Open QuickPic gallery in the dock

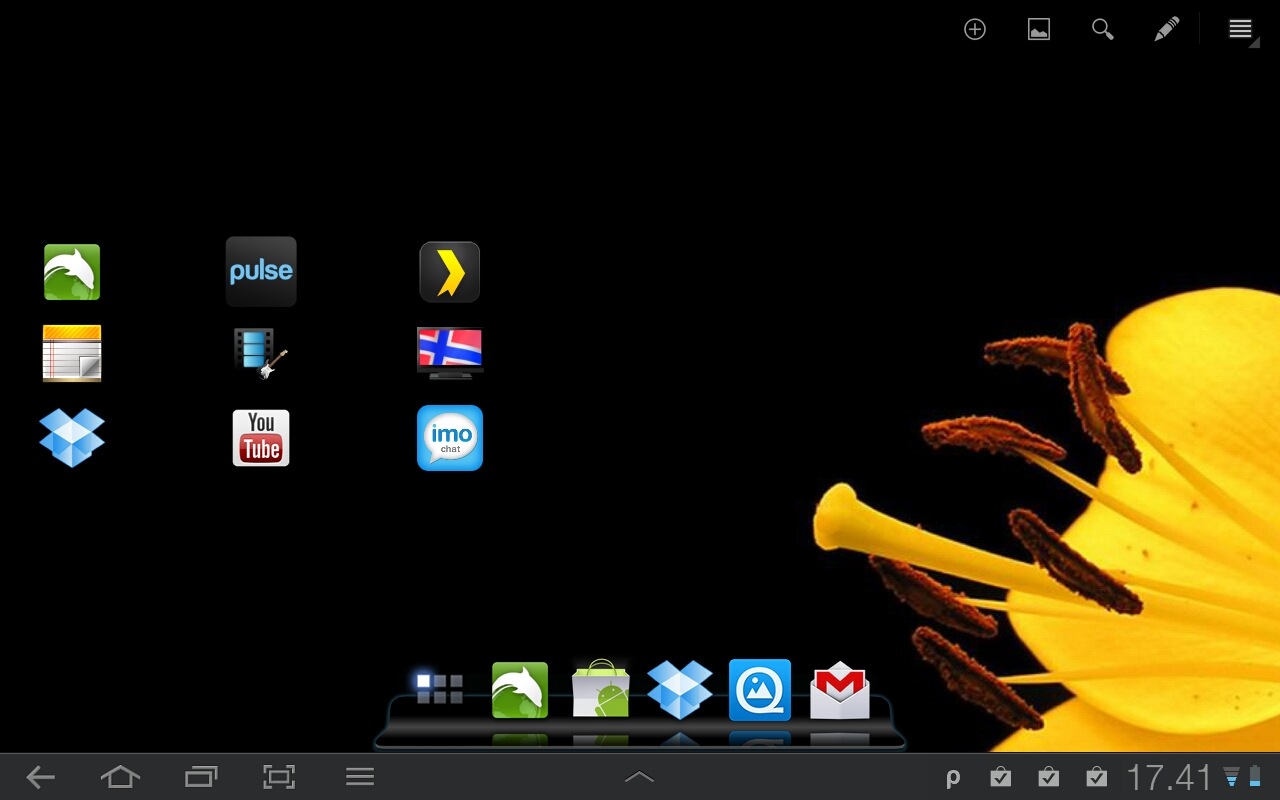760,690
